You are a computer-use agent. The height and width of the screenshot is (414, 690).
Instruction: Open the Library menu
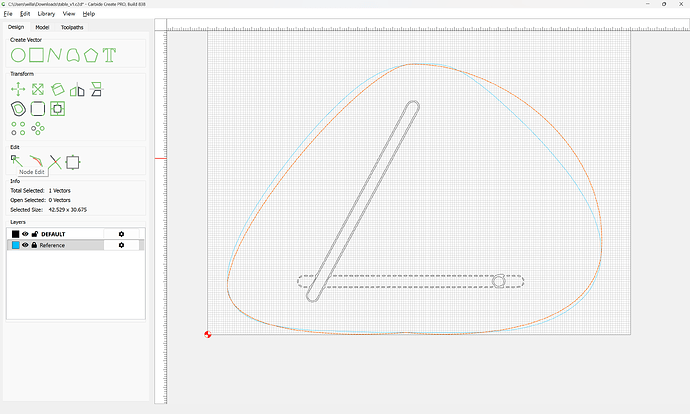click(x=46, y=14)
